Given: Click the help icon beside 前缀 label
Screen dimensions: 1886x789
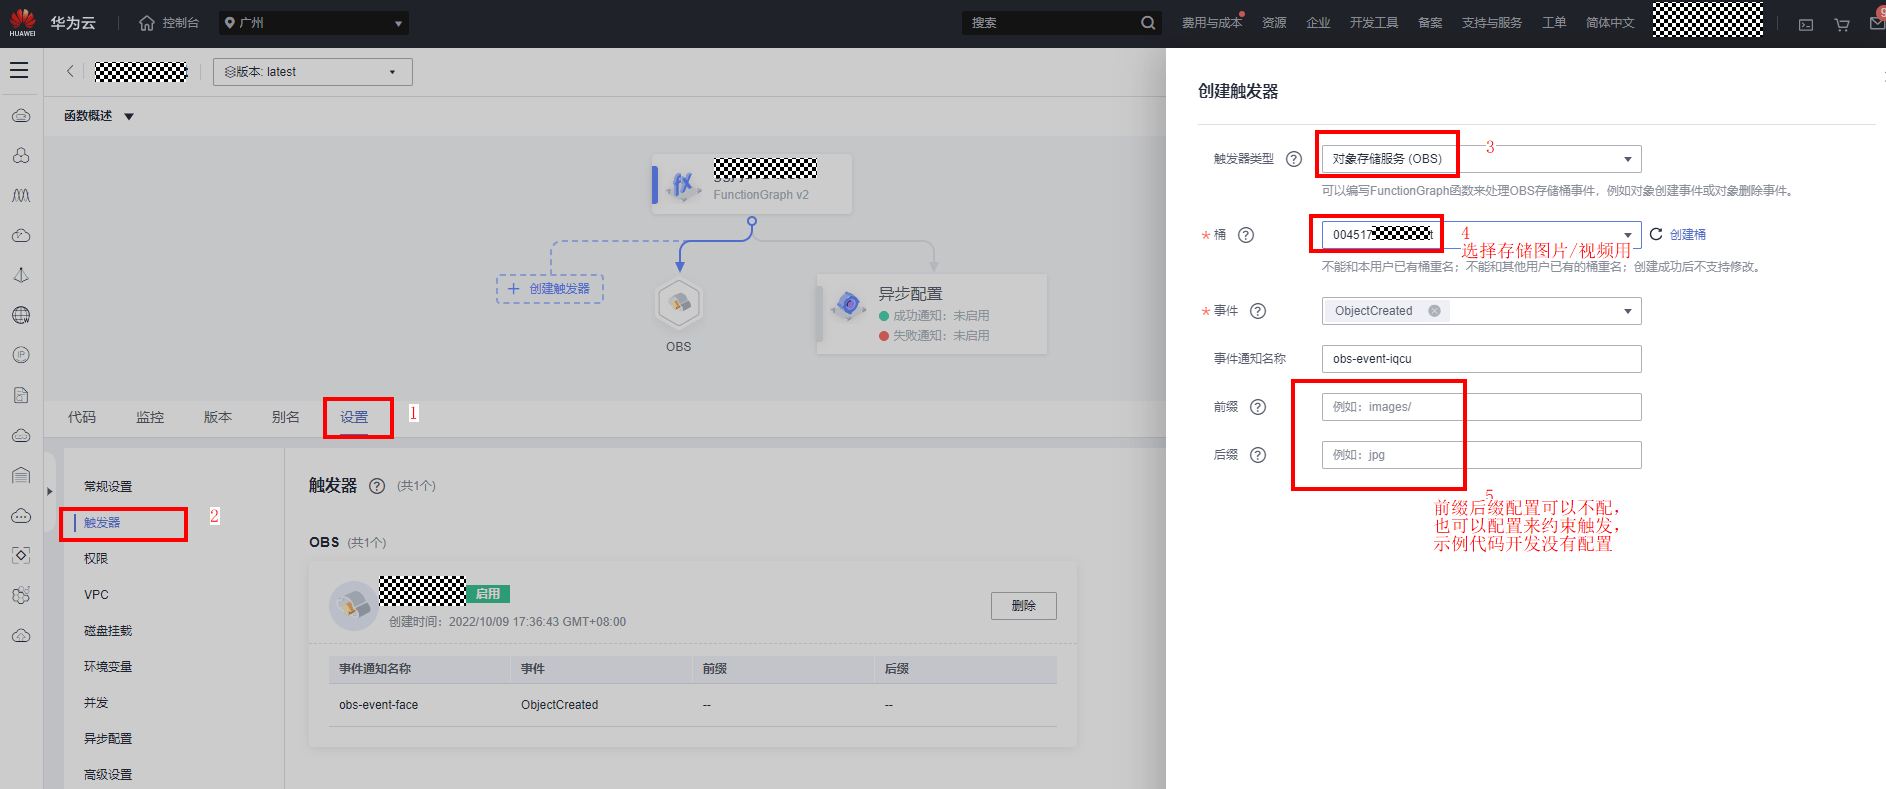Looking at the screenshot, I should coord(1258,407).
